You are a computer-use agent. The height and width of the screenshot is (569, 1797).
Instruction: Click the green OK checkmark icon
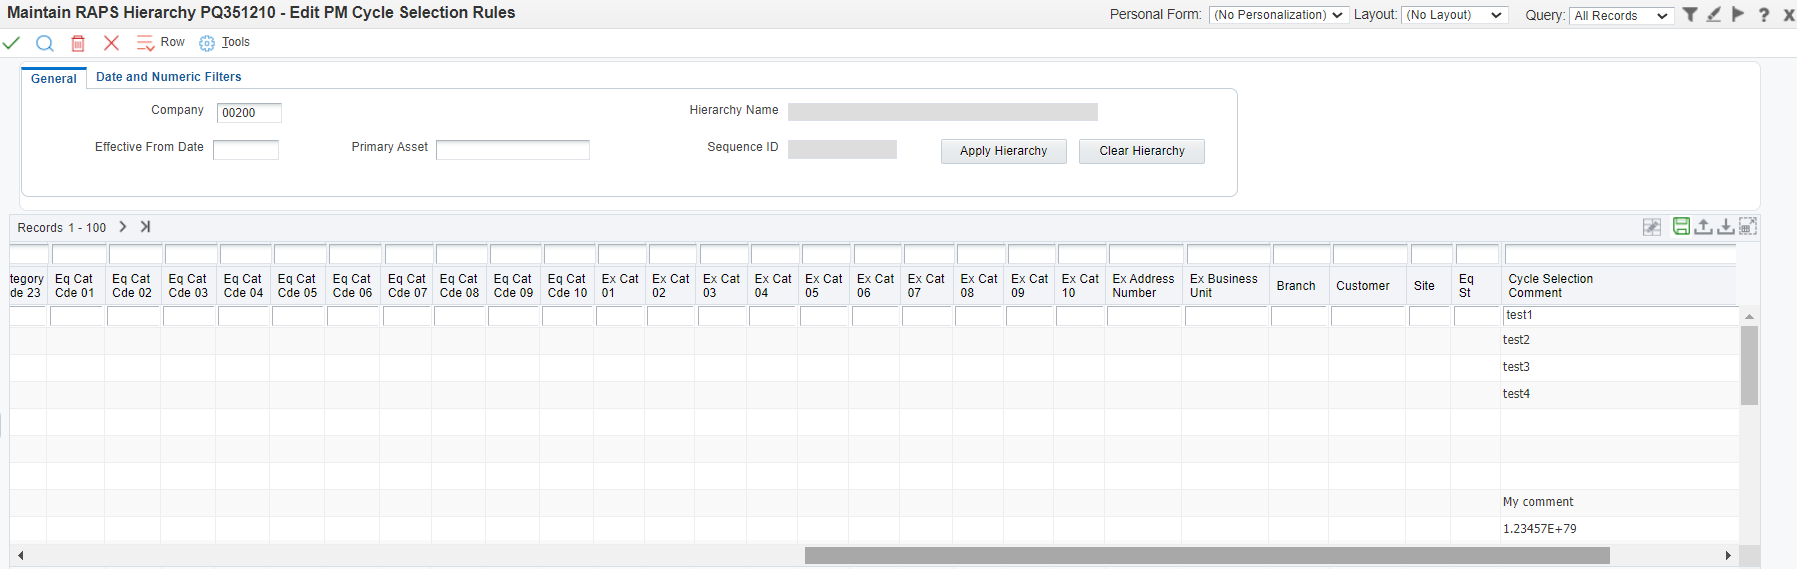[11, 43]
